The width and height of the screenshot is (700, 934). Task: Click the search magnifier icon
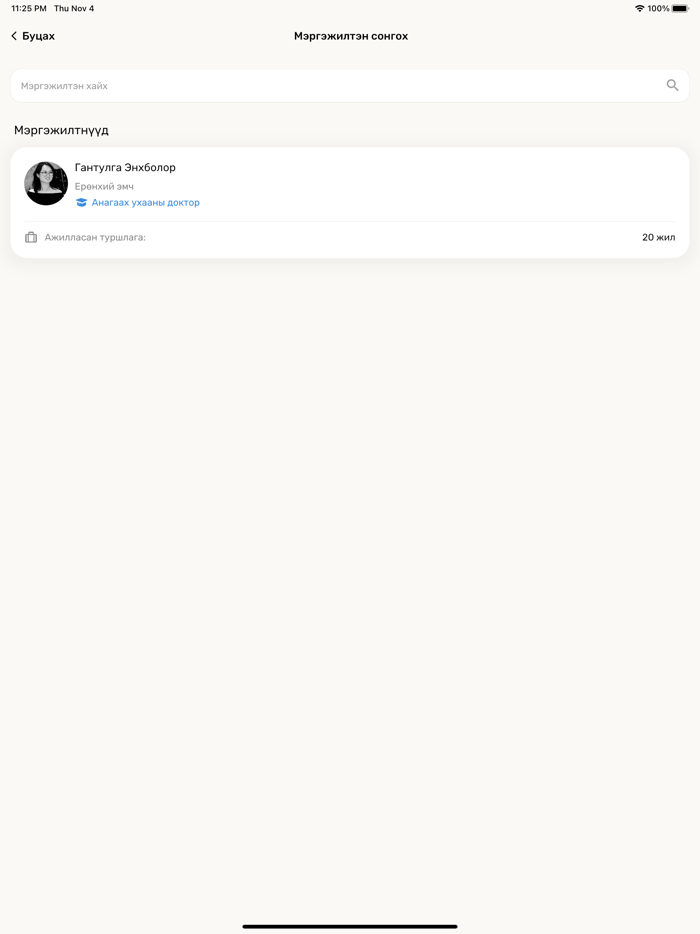tap(673, 86)
